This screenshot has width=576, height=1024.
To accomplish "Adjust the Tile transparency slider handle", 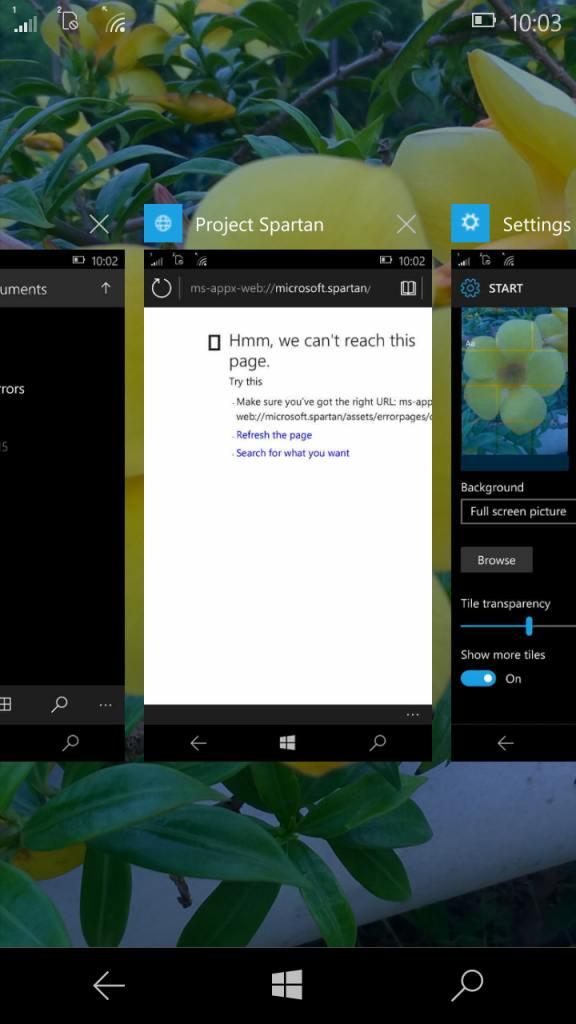I will point(529,626).
